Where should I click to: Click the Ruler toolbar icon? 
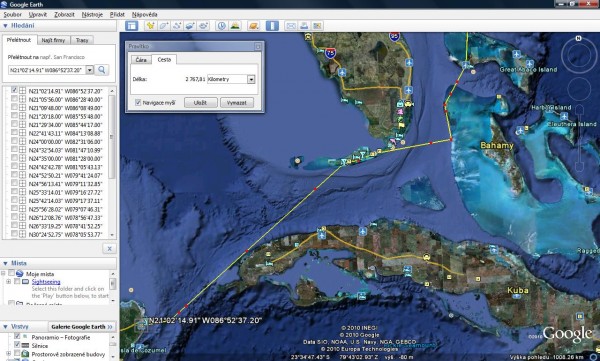pyautogui.click(x=272, y=26)
